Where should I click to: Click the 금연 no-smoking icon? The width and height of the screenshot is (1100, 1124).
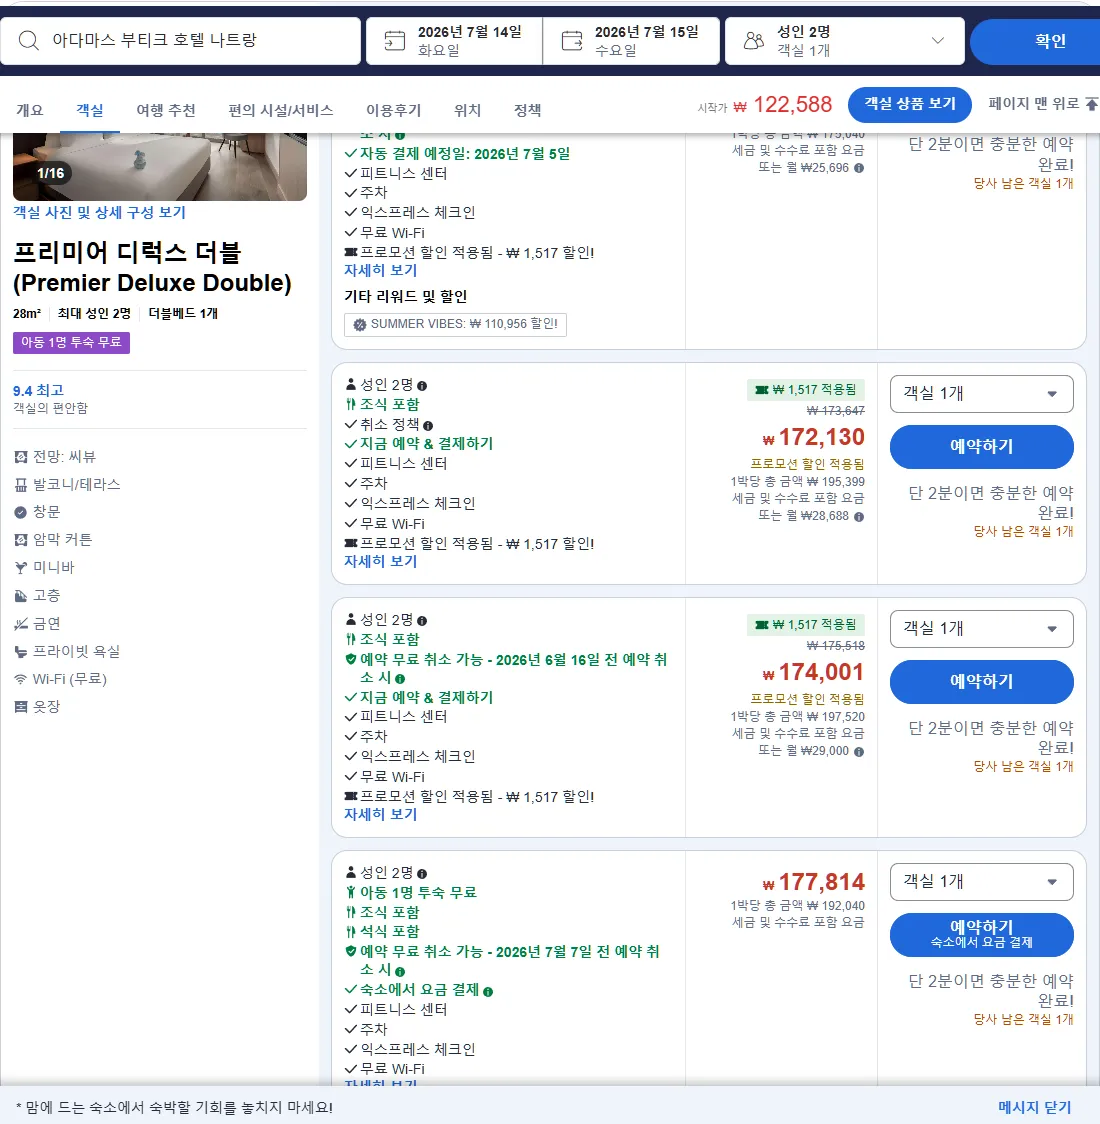click(21, 624)
